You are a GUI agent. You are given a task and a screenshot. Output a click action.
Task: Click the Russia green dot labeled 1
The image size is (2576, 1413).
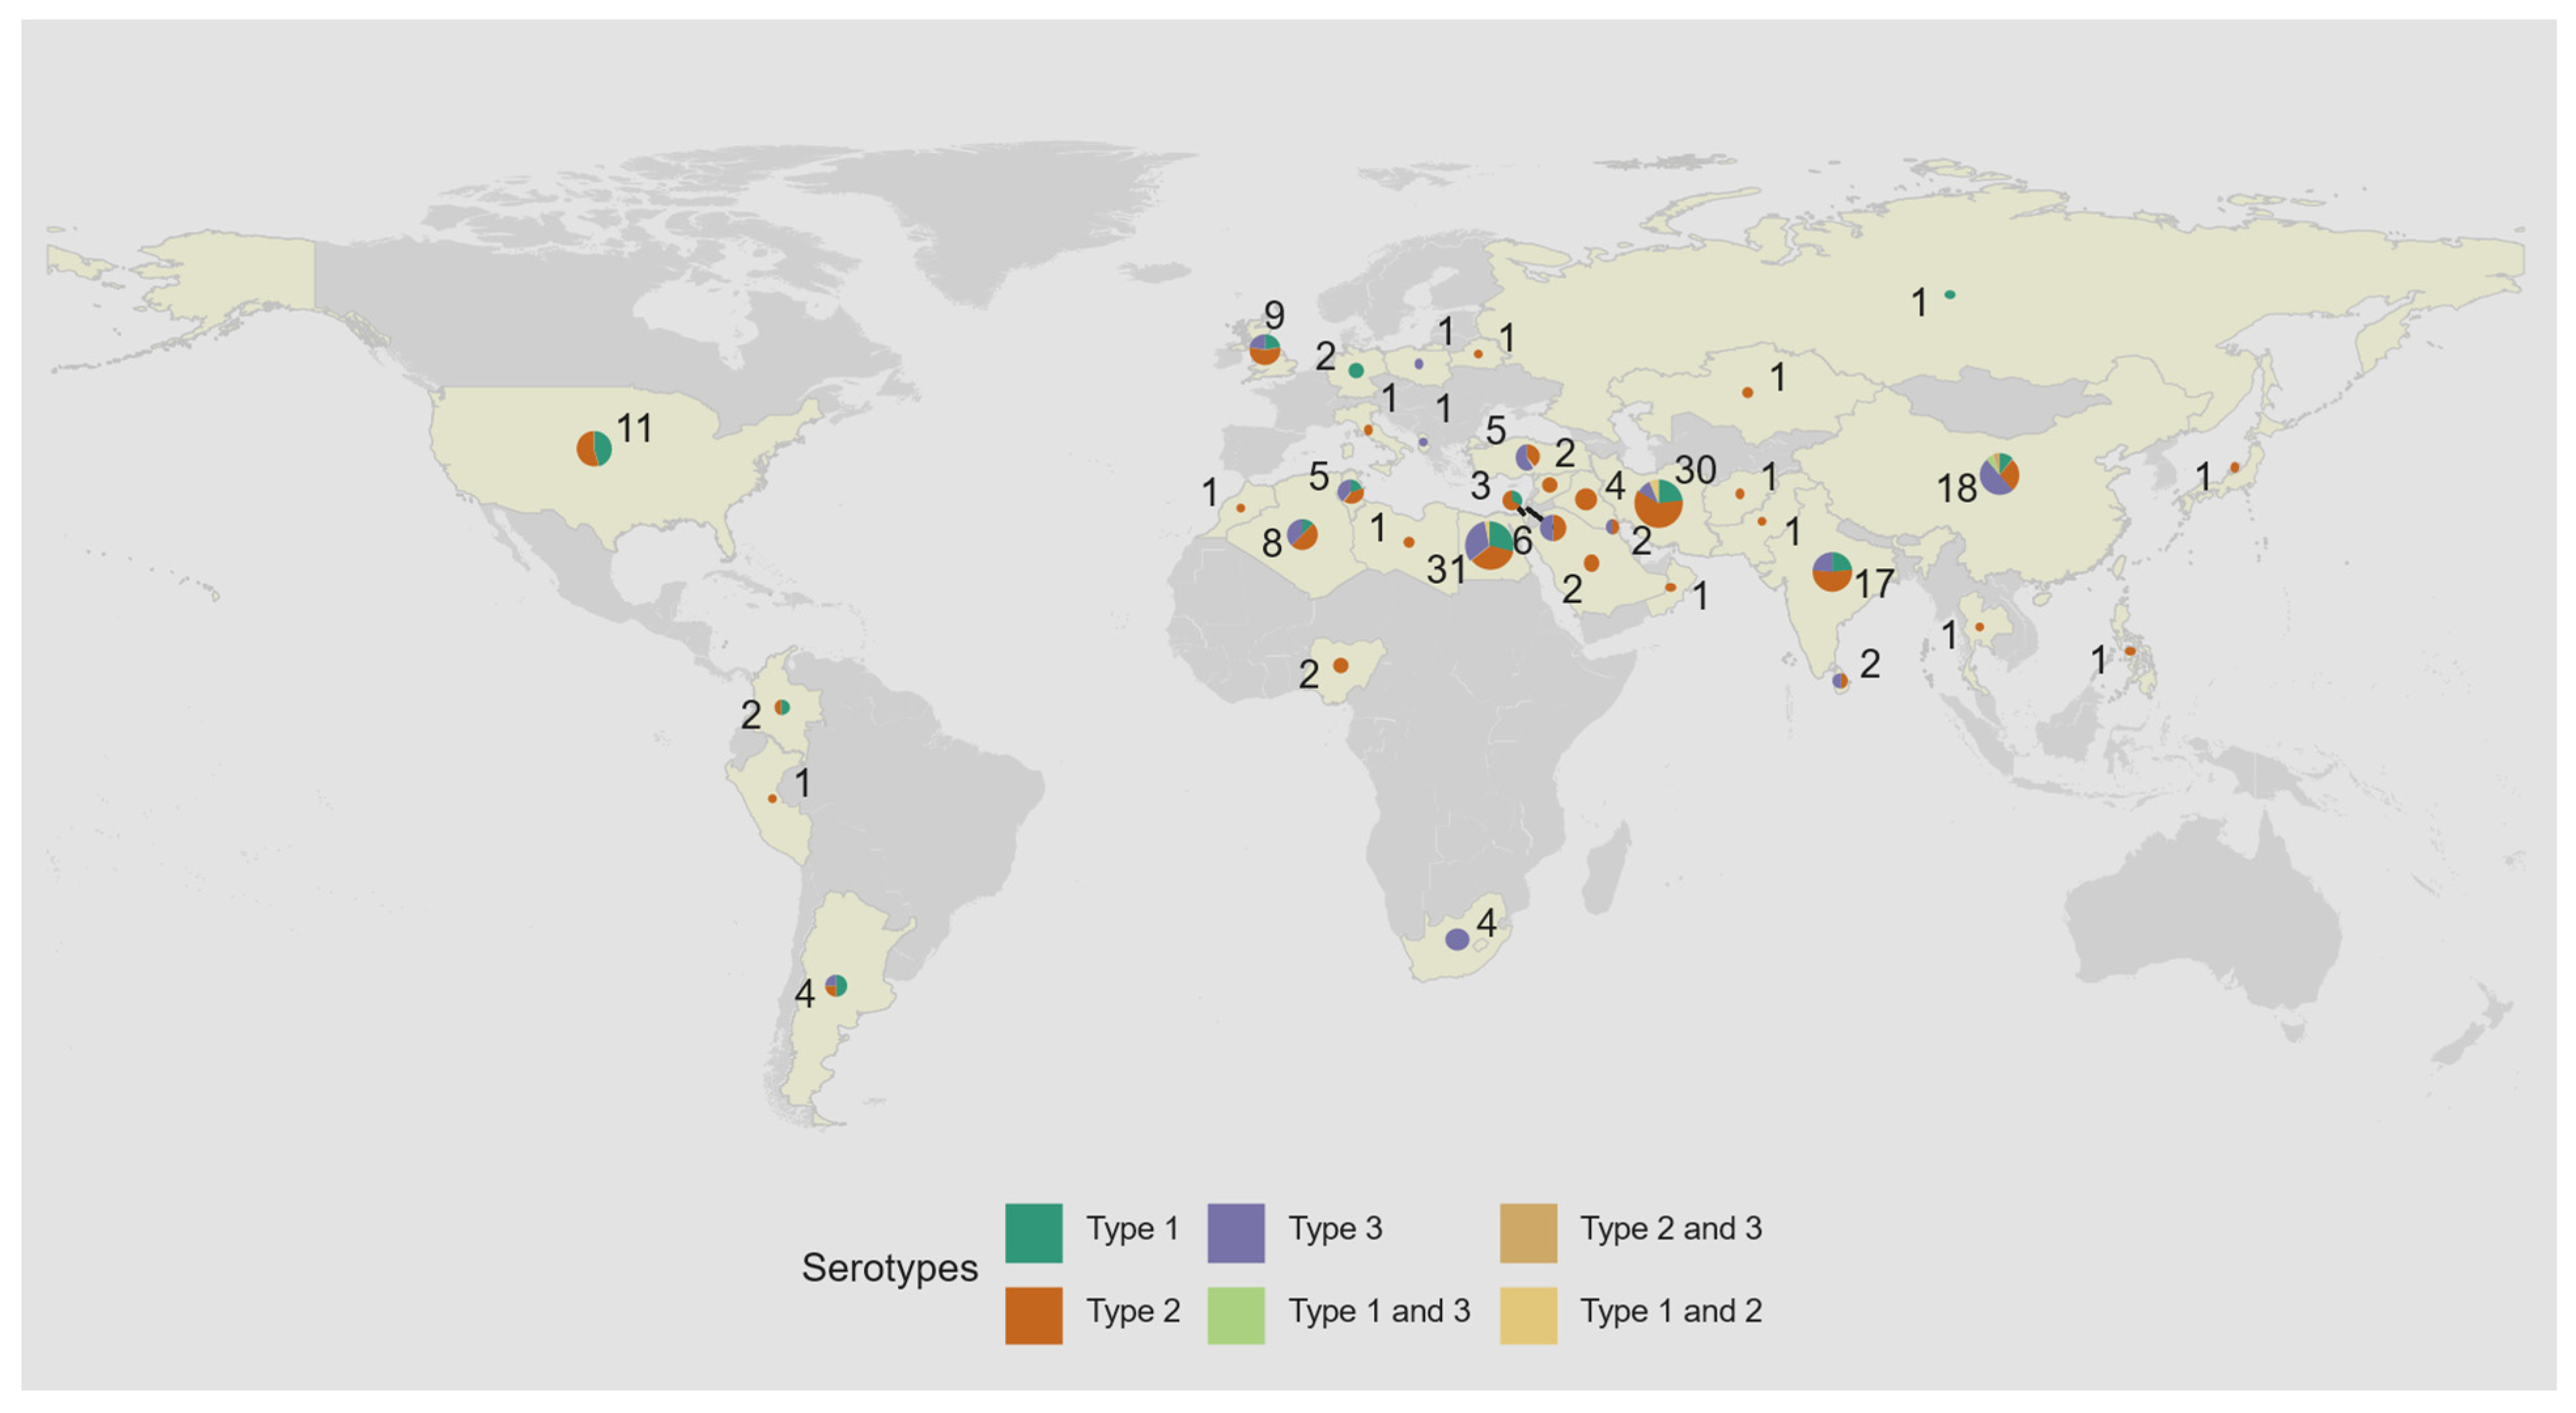coord(1949,294)
